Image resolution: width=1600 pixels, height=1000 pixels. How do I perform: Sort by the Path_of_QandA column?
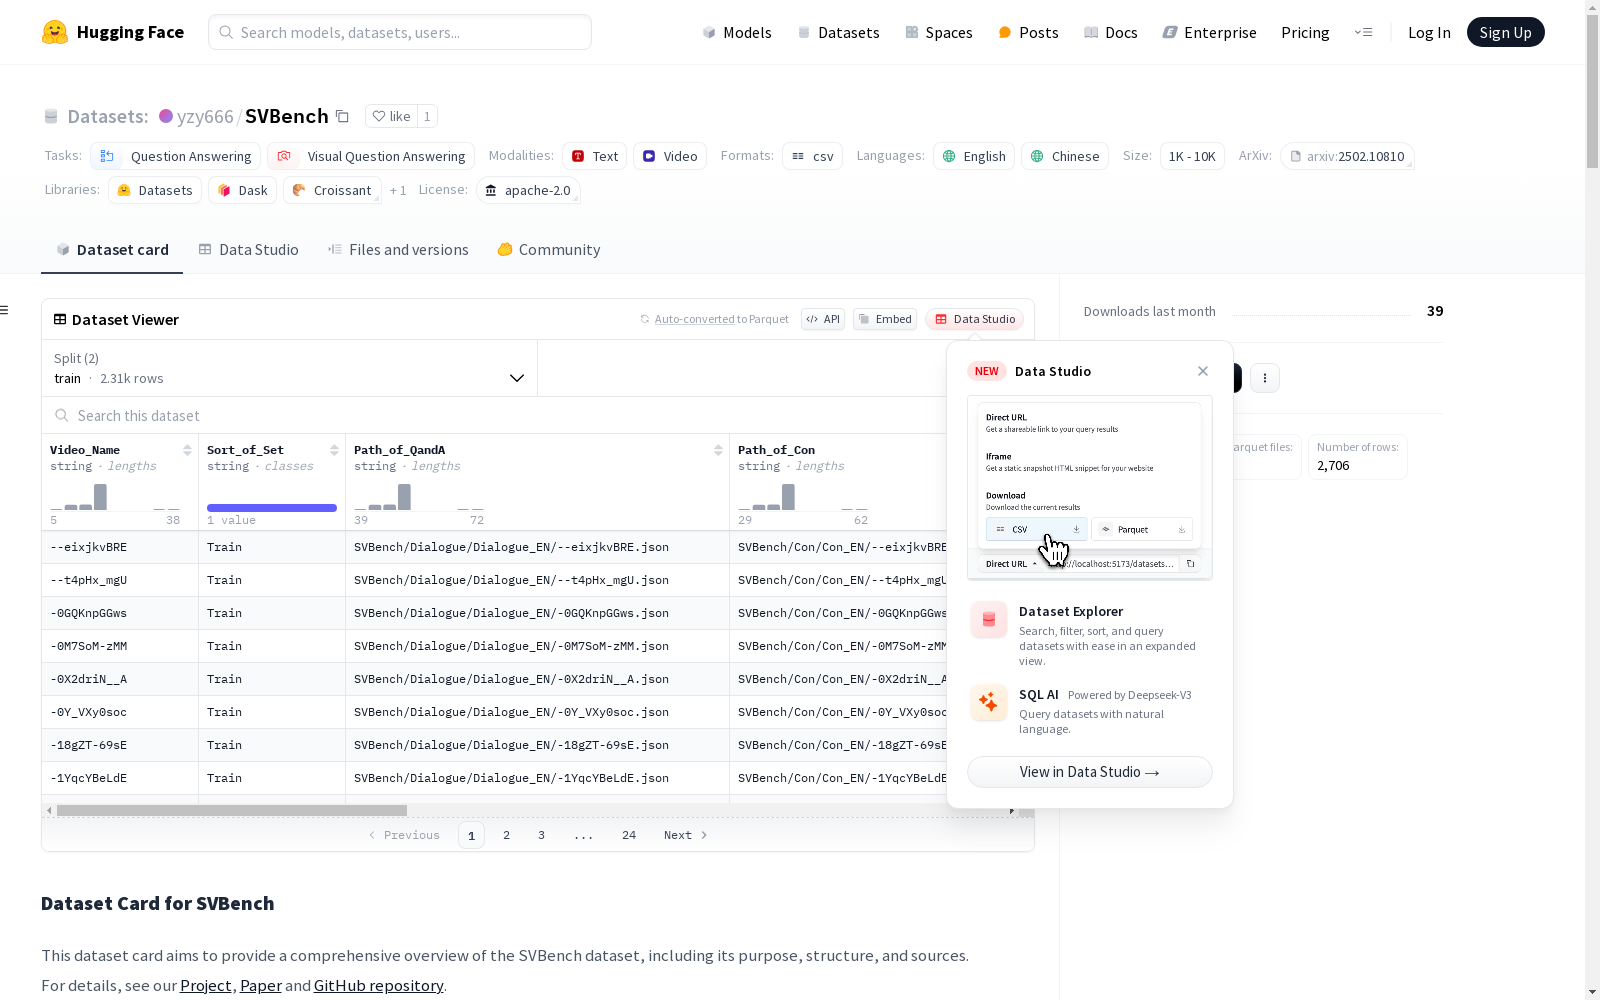(x=718, y=450)
